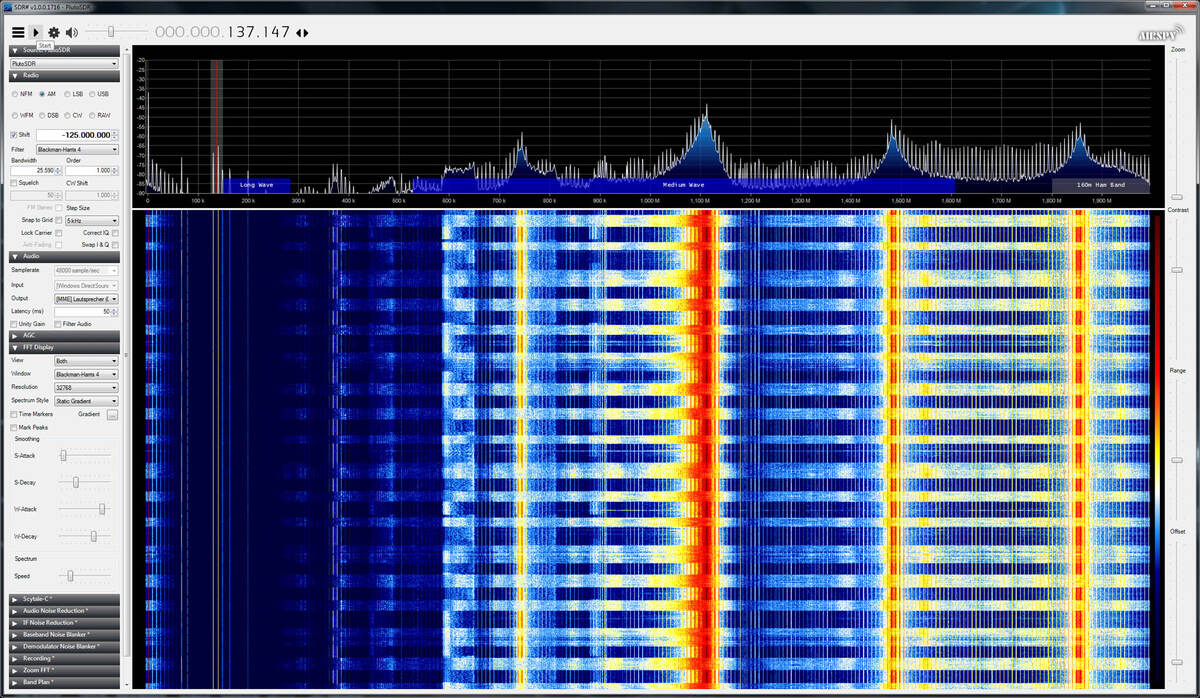Increase Shift value with up arrow
Screen dimensions: 1200x698
(115, 131)
